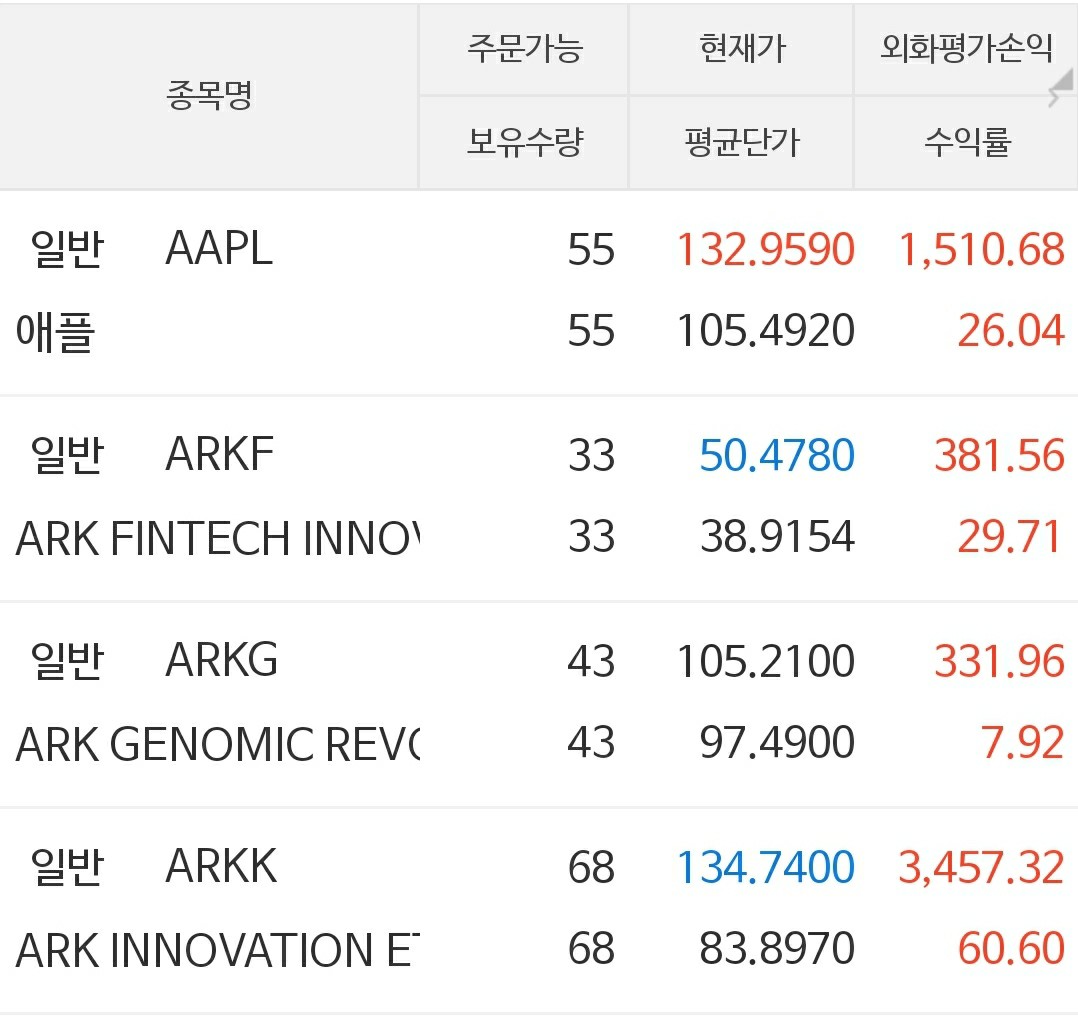Image resolution: width=1078 pixels, height=1025 pixels.
Task: Click ARKF current price 50.4780
Action: pos(777,456)
